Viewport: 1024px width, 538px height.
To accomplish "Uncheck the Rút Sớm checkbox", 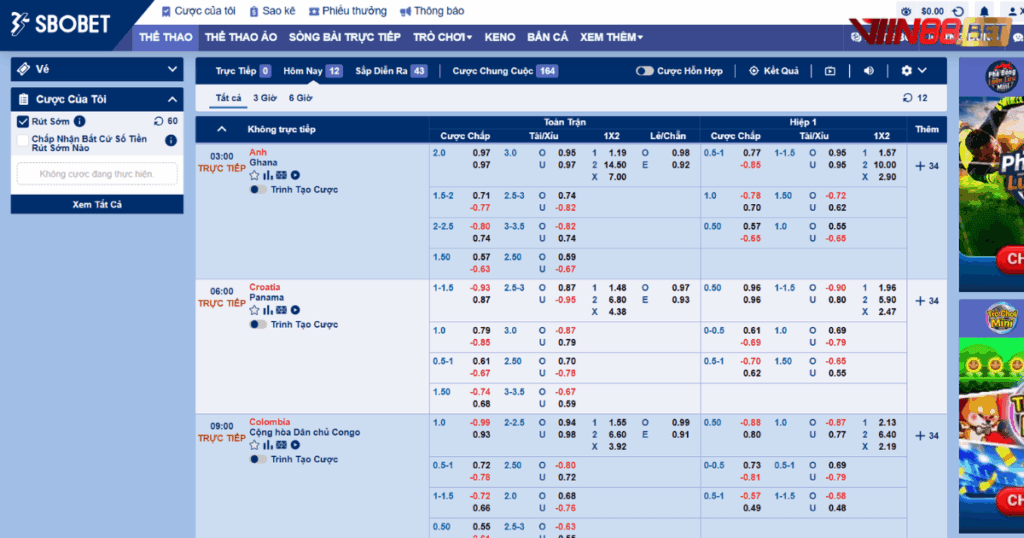I will 23,121.
